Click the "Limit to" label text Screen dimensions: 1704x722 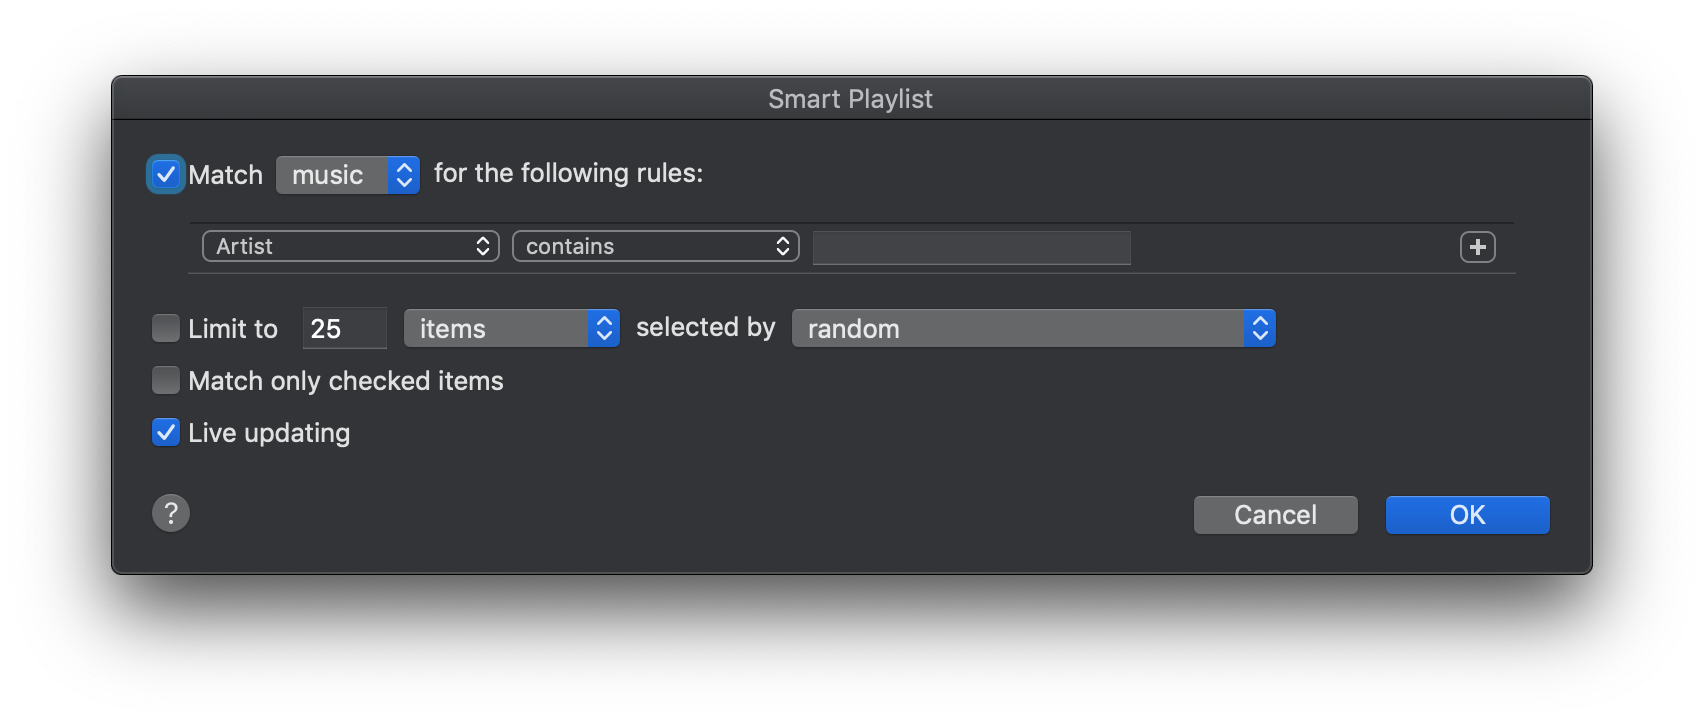coord(233,329)
